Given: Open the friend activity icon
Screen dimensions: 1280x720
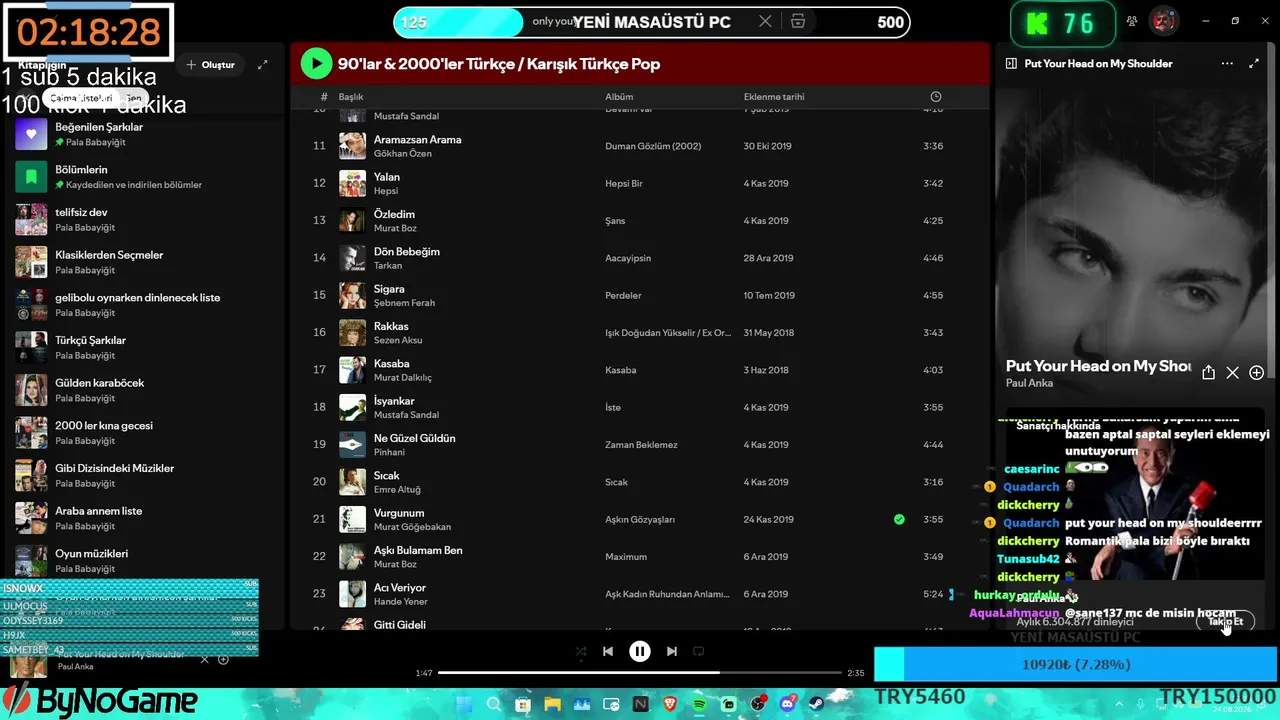Looking at the screenshot, I should tap(1132, 21).
